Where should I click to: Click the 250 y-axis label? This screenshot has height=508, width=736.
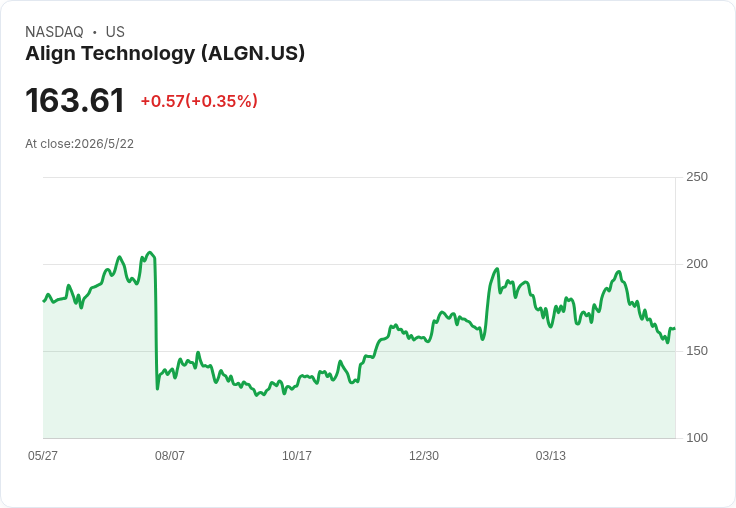click(x=697, y=177)
